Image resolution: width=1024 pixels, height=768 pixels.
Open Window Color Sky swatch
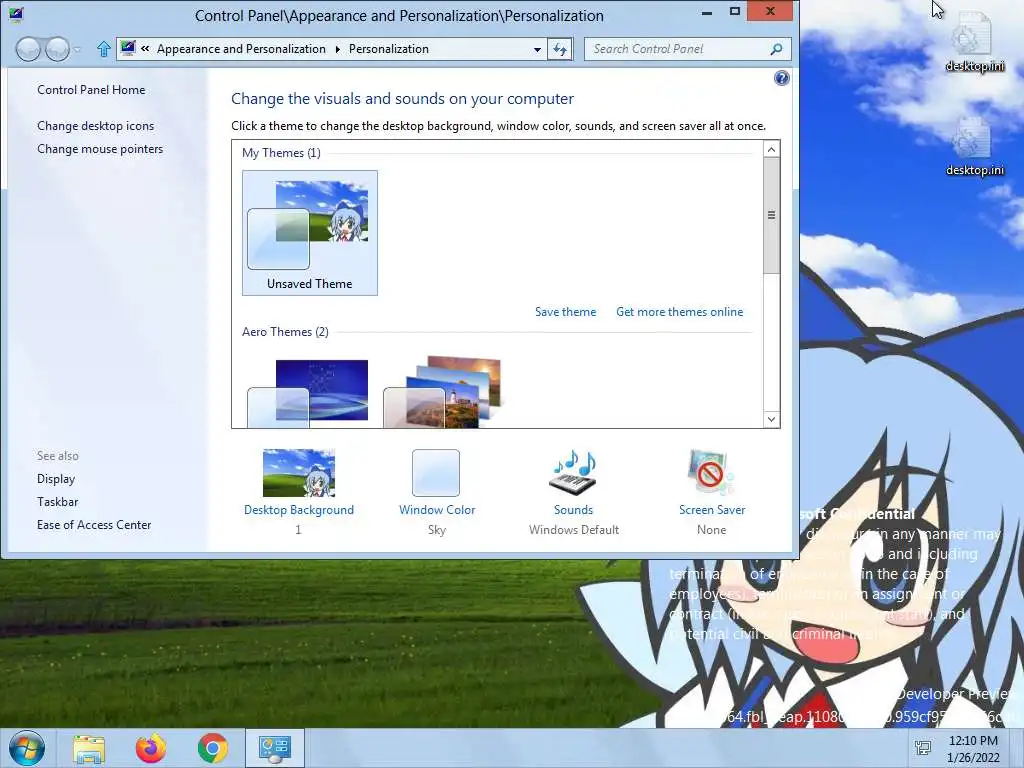pyautogui.click(x=436, y=473)
